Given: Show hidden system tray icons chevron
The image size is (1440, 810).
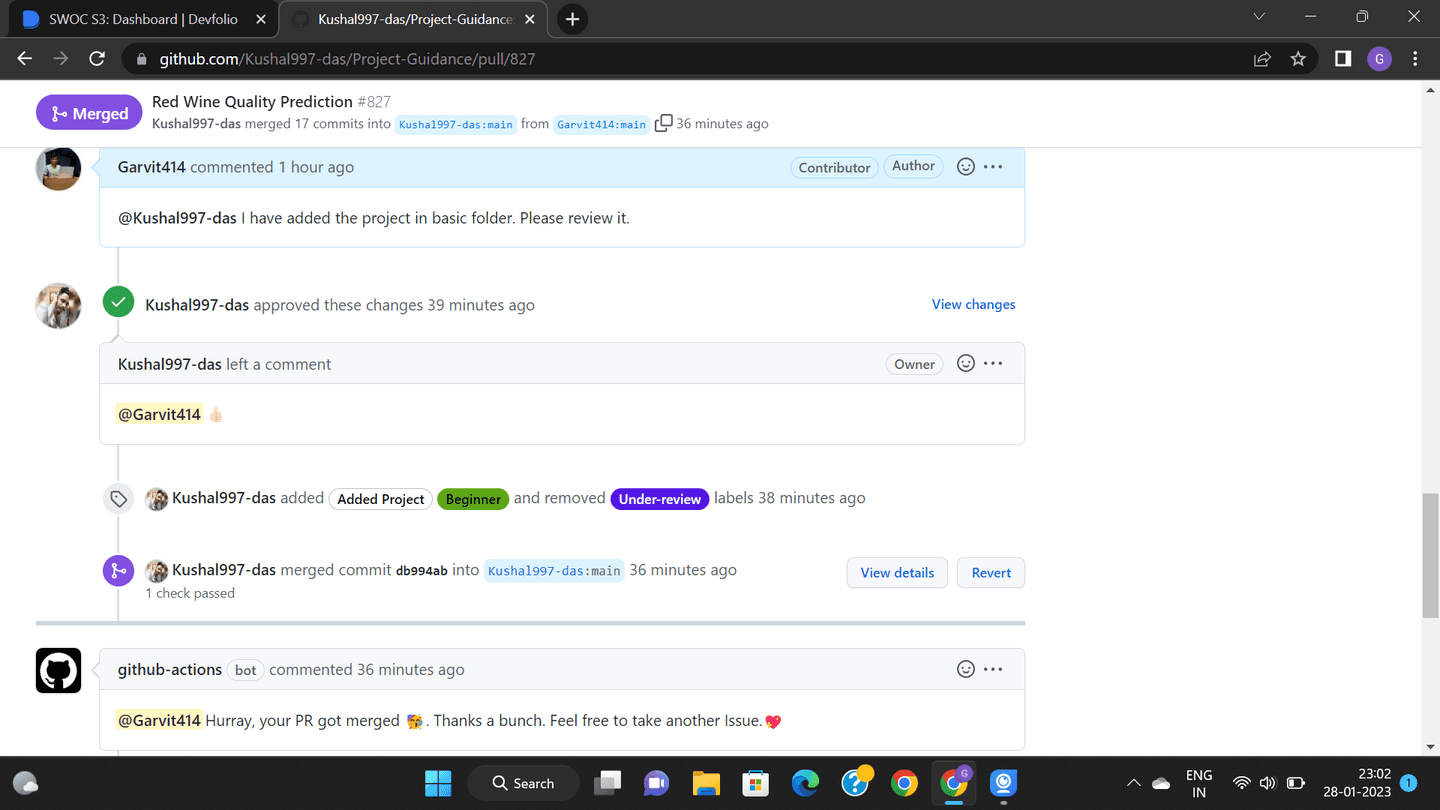Looking at the screenshot, I should tap(1133, 783).
